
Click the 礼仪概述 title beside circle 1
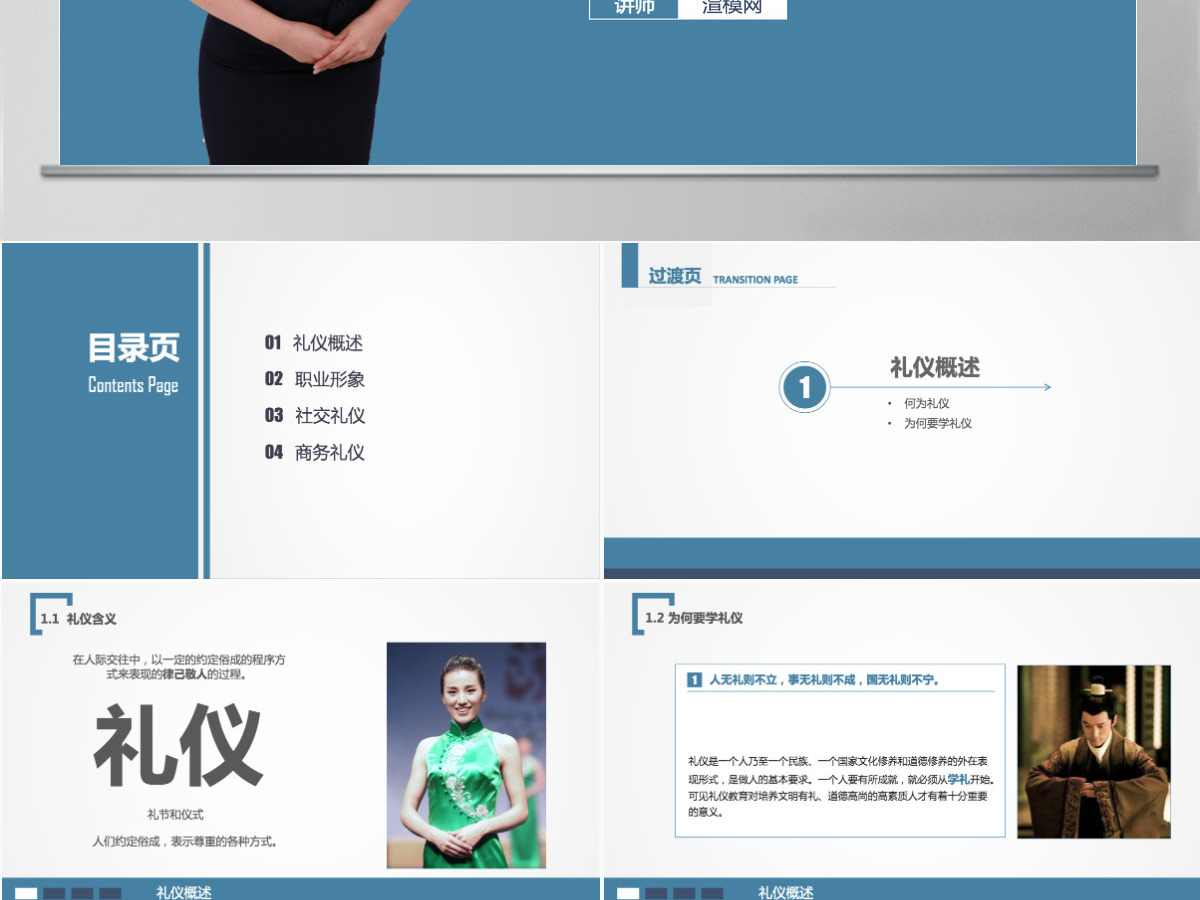pos(935,367)
